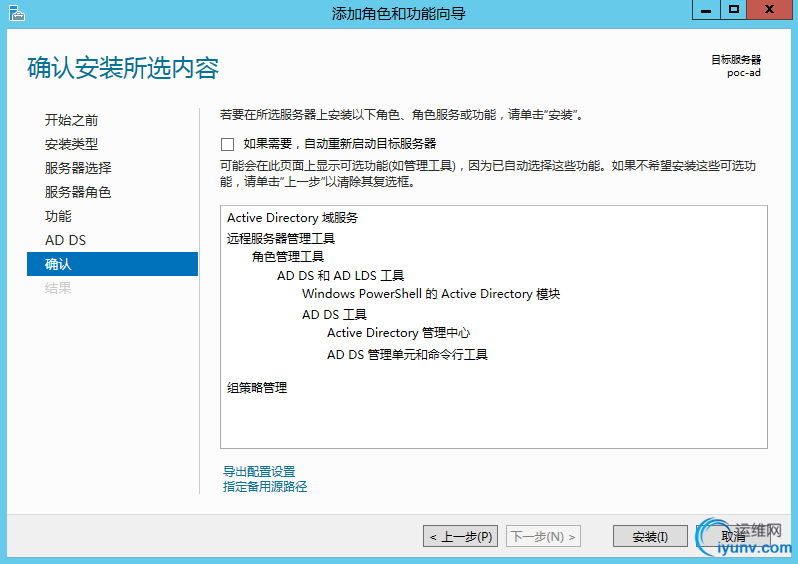This screenshot has height=564, width=798.
Task: Switch to the 服务器角色 step
Action: (x=78, y=192)
